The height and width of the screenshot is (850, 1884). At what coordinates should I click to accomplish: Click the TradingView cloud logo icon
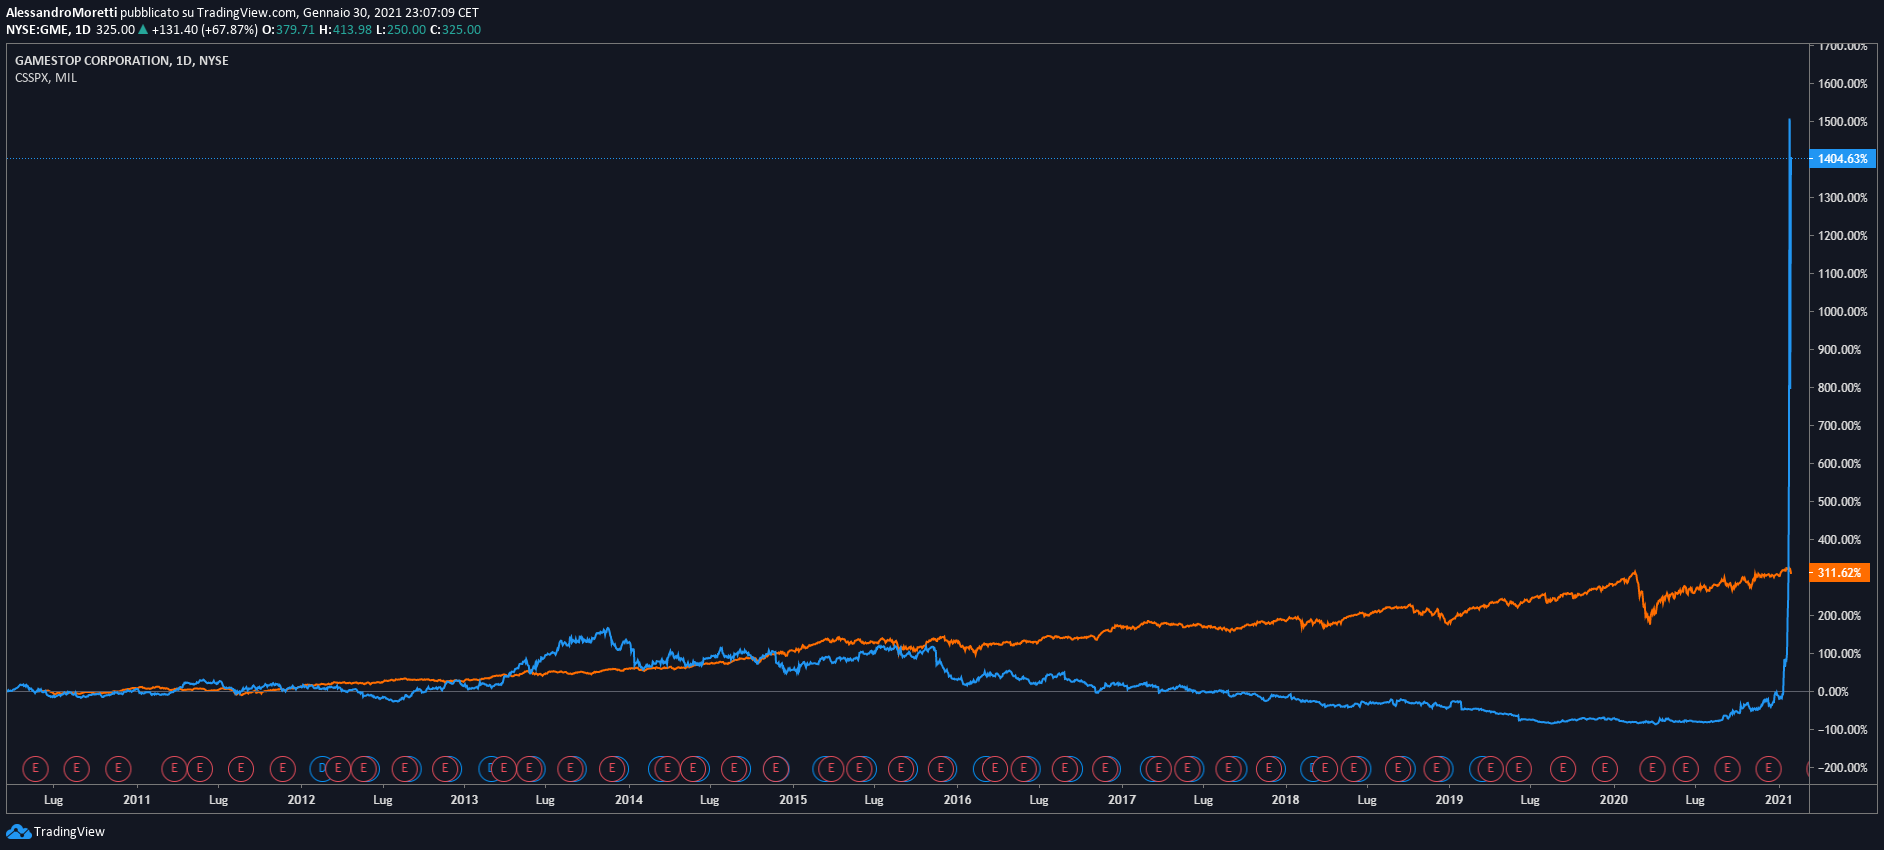click(x=18, y=832)
